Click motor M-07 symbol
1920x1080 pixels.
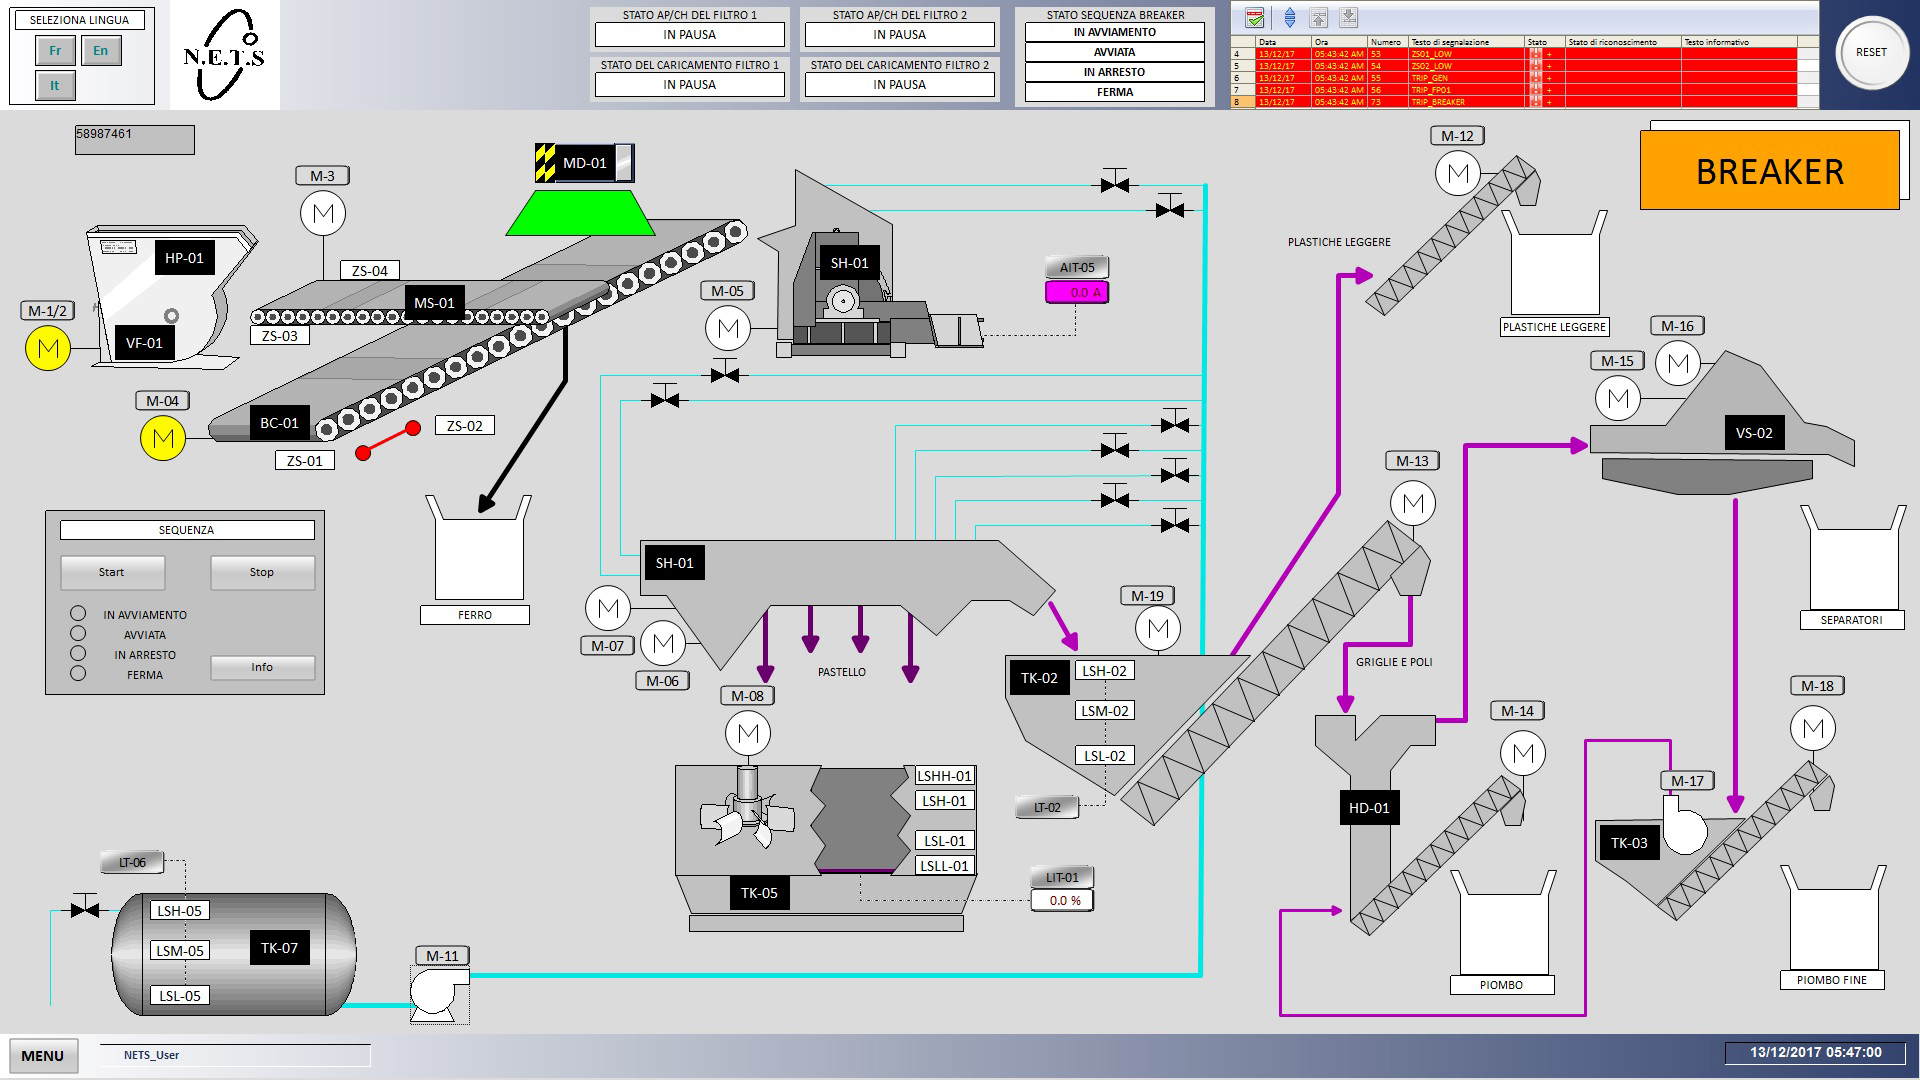coord(608,608)
